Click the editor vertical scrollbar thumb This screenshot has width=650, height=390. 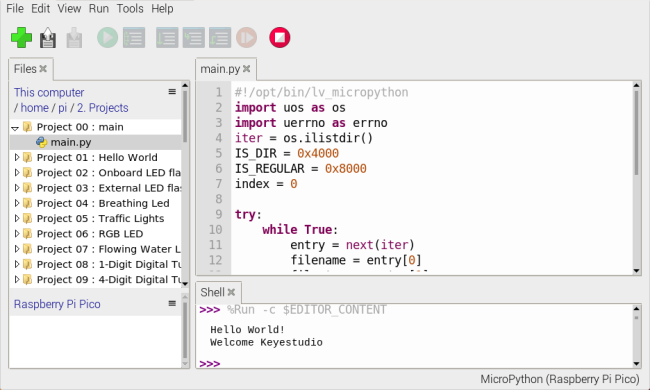637,133
